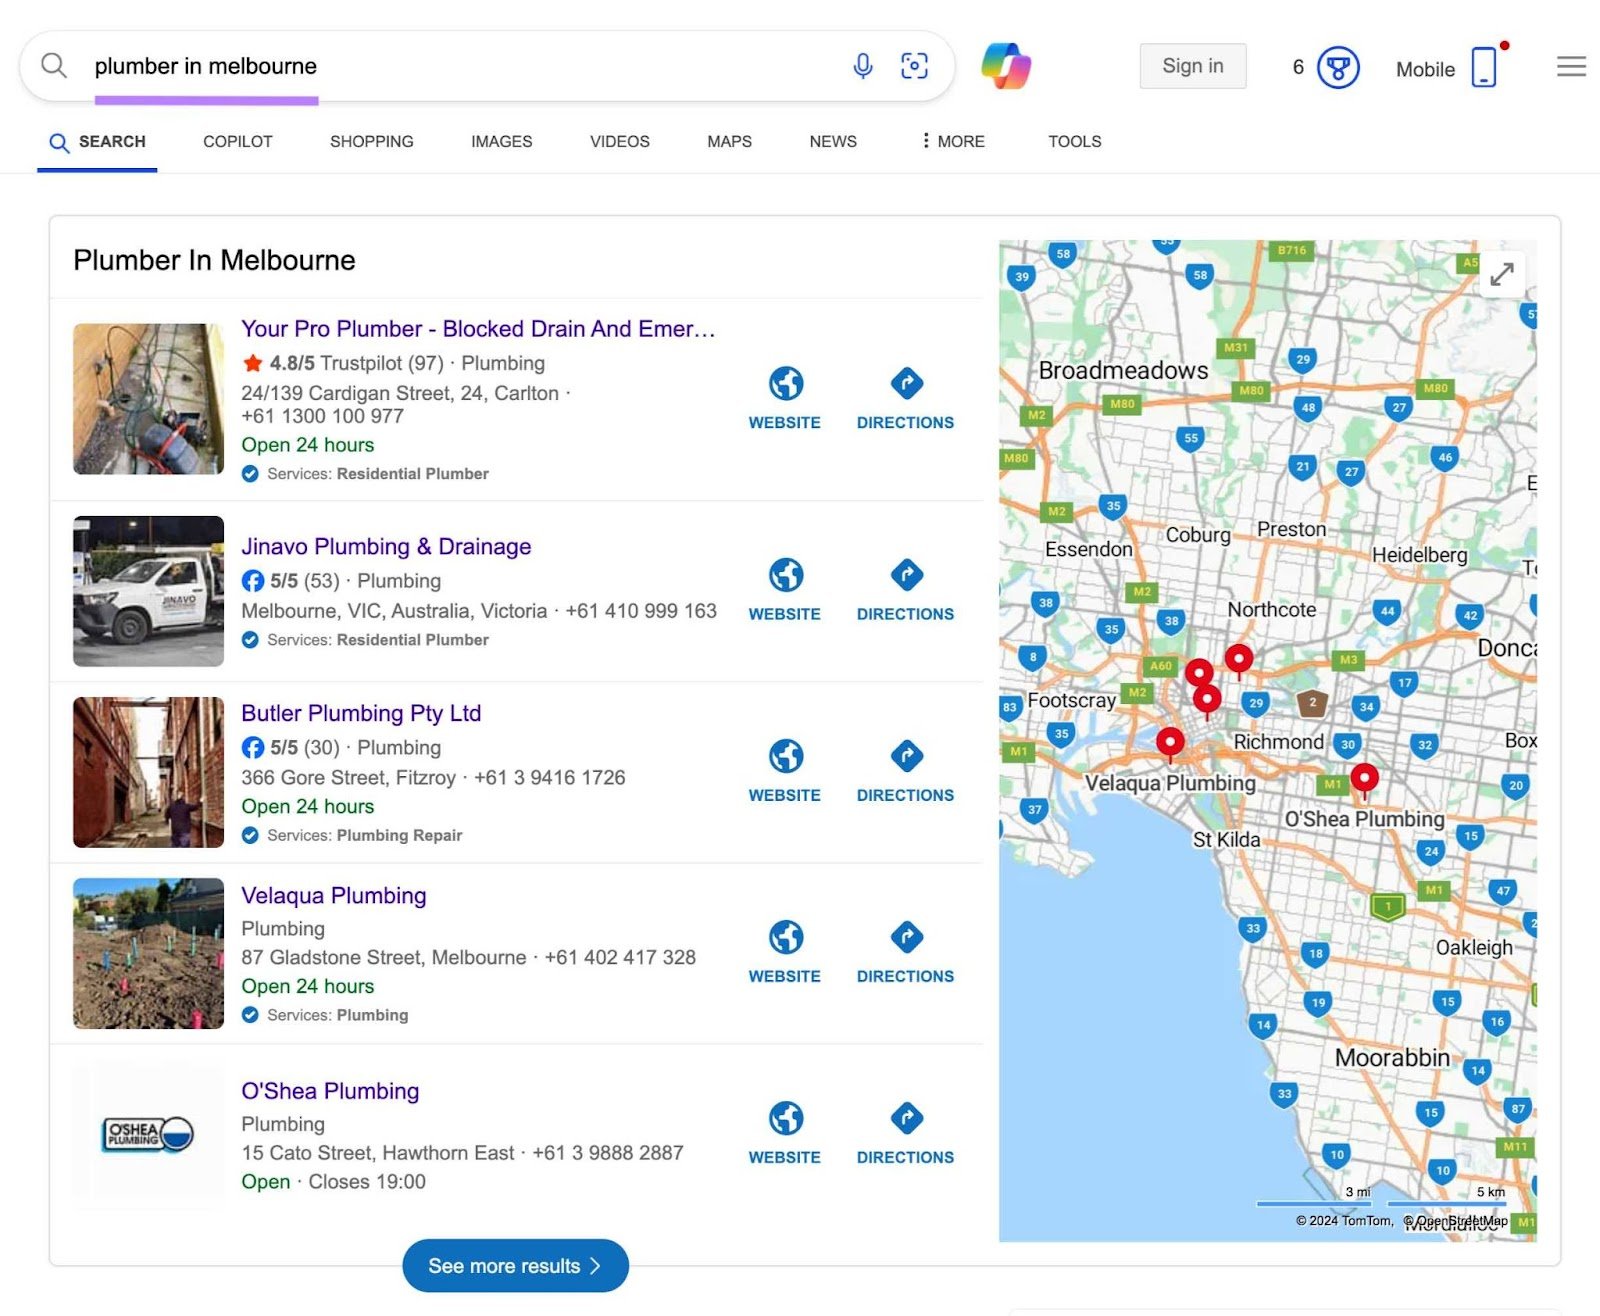Click the Microsoft Rewards trophy icon

[1337, 67]
